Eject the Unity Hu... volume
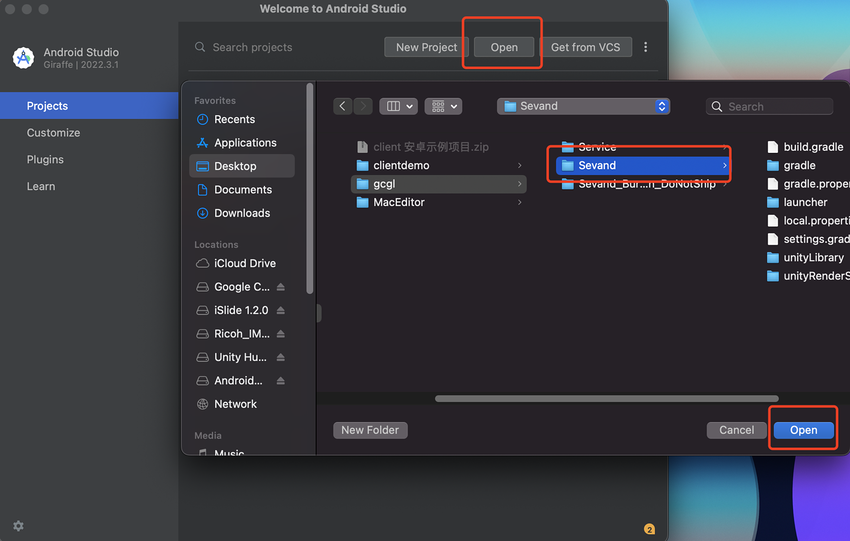The height and width of the screenshot is (541, 850). pyautogui.click(x=281, y=357)
